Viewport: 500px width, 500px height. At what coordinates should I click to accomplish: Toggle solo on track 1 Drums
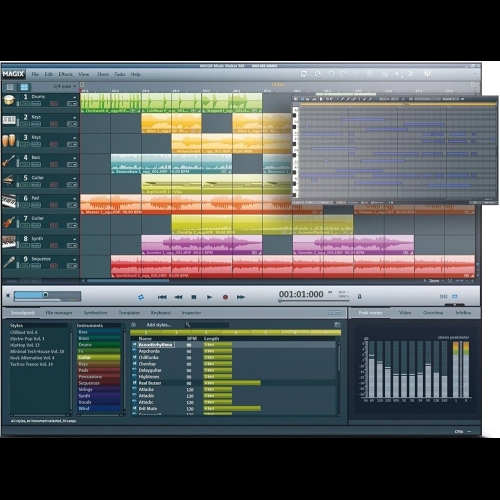tap(25, 104)
